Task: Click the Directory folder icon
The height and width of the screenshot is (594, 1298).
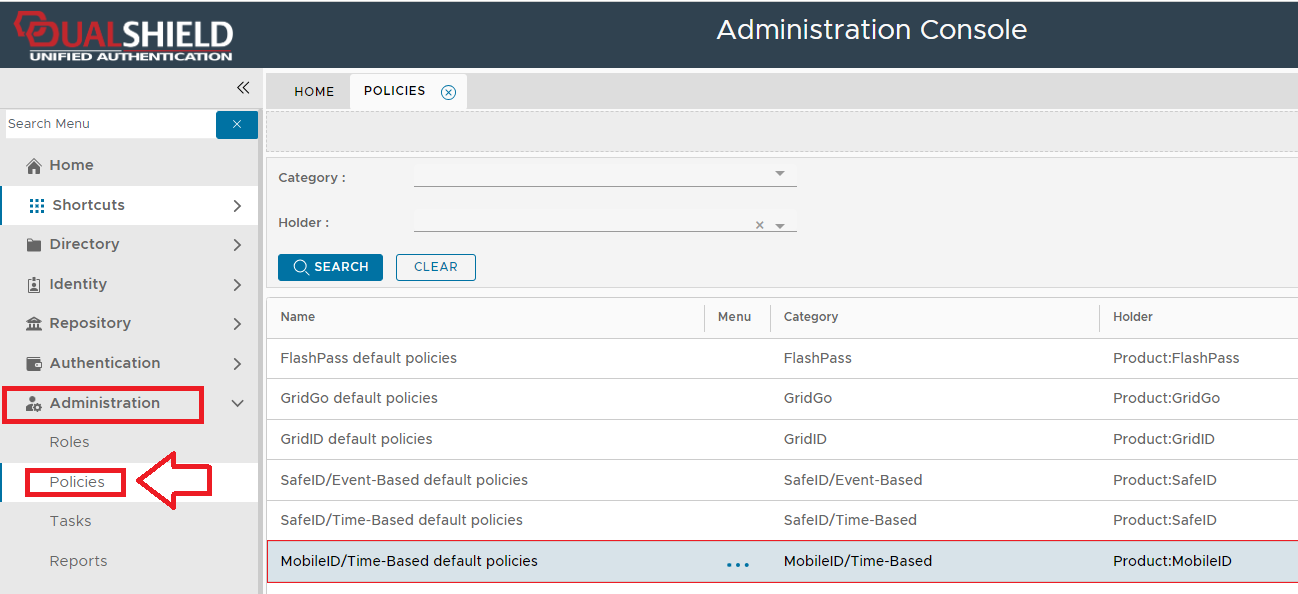Action: click(x=34, y=245)
